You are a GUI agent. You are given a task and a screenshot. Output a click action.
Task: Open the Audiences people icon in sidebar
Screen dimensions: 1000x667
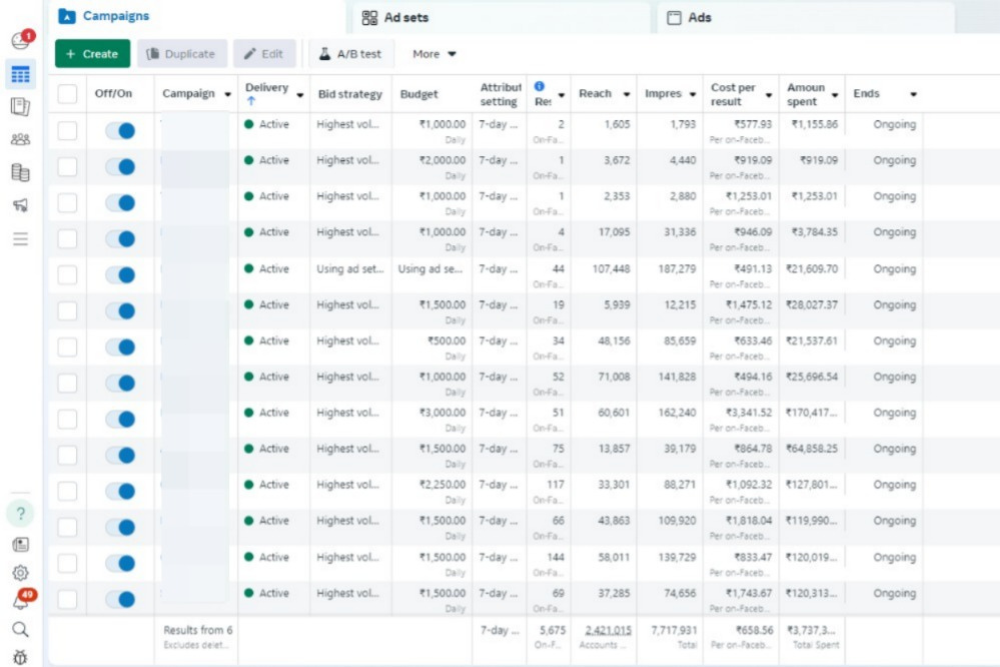(x=20, y=140)
